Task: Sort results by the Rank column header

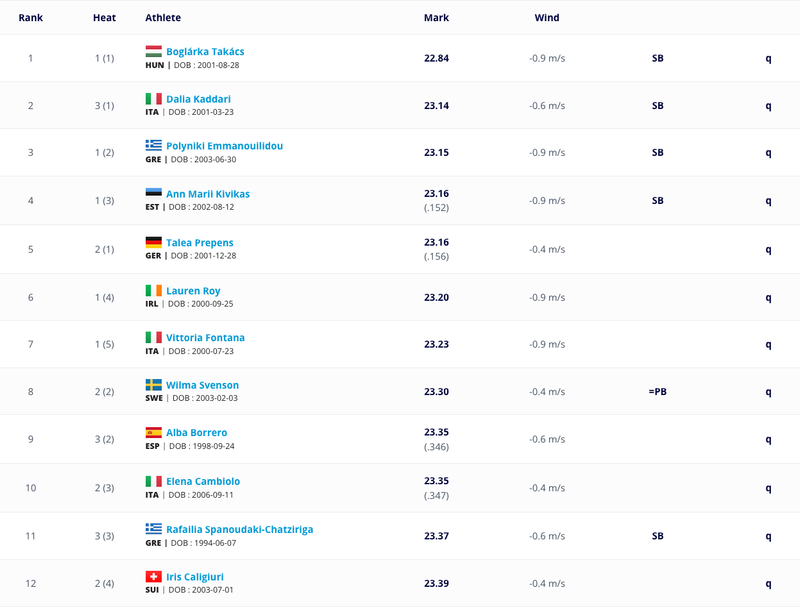Action: click(x=31, y=17)
